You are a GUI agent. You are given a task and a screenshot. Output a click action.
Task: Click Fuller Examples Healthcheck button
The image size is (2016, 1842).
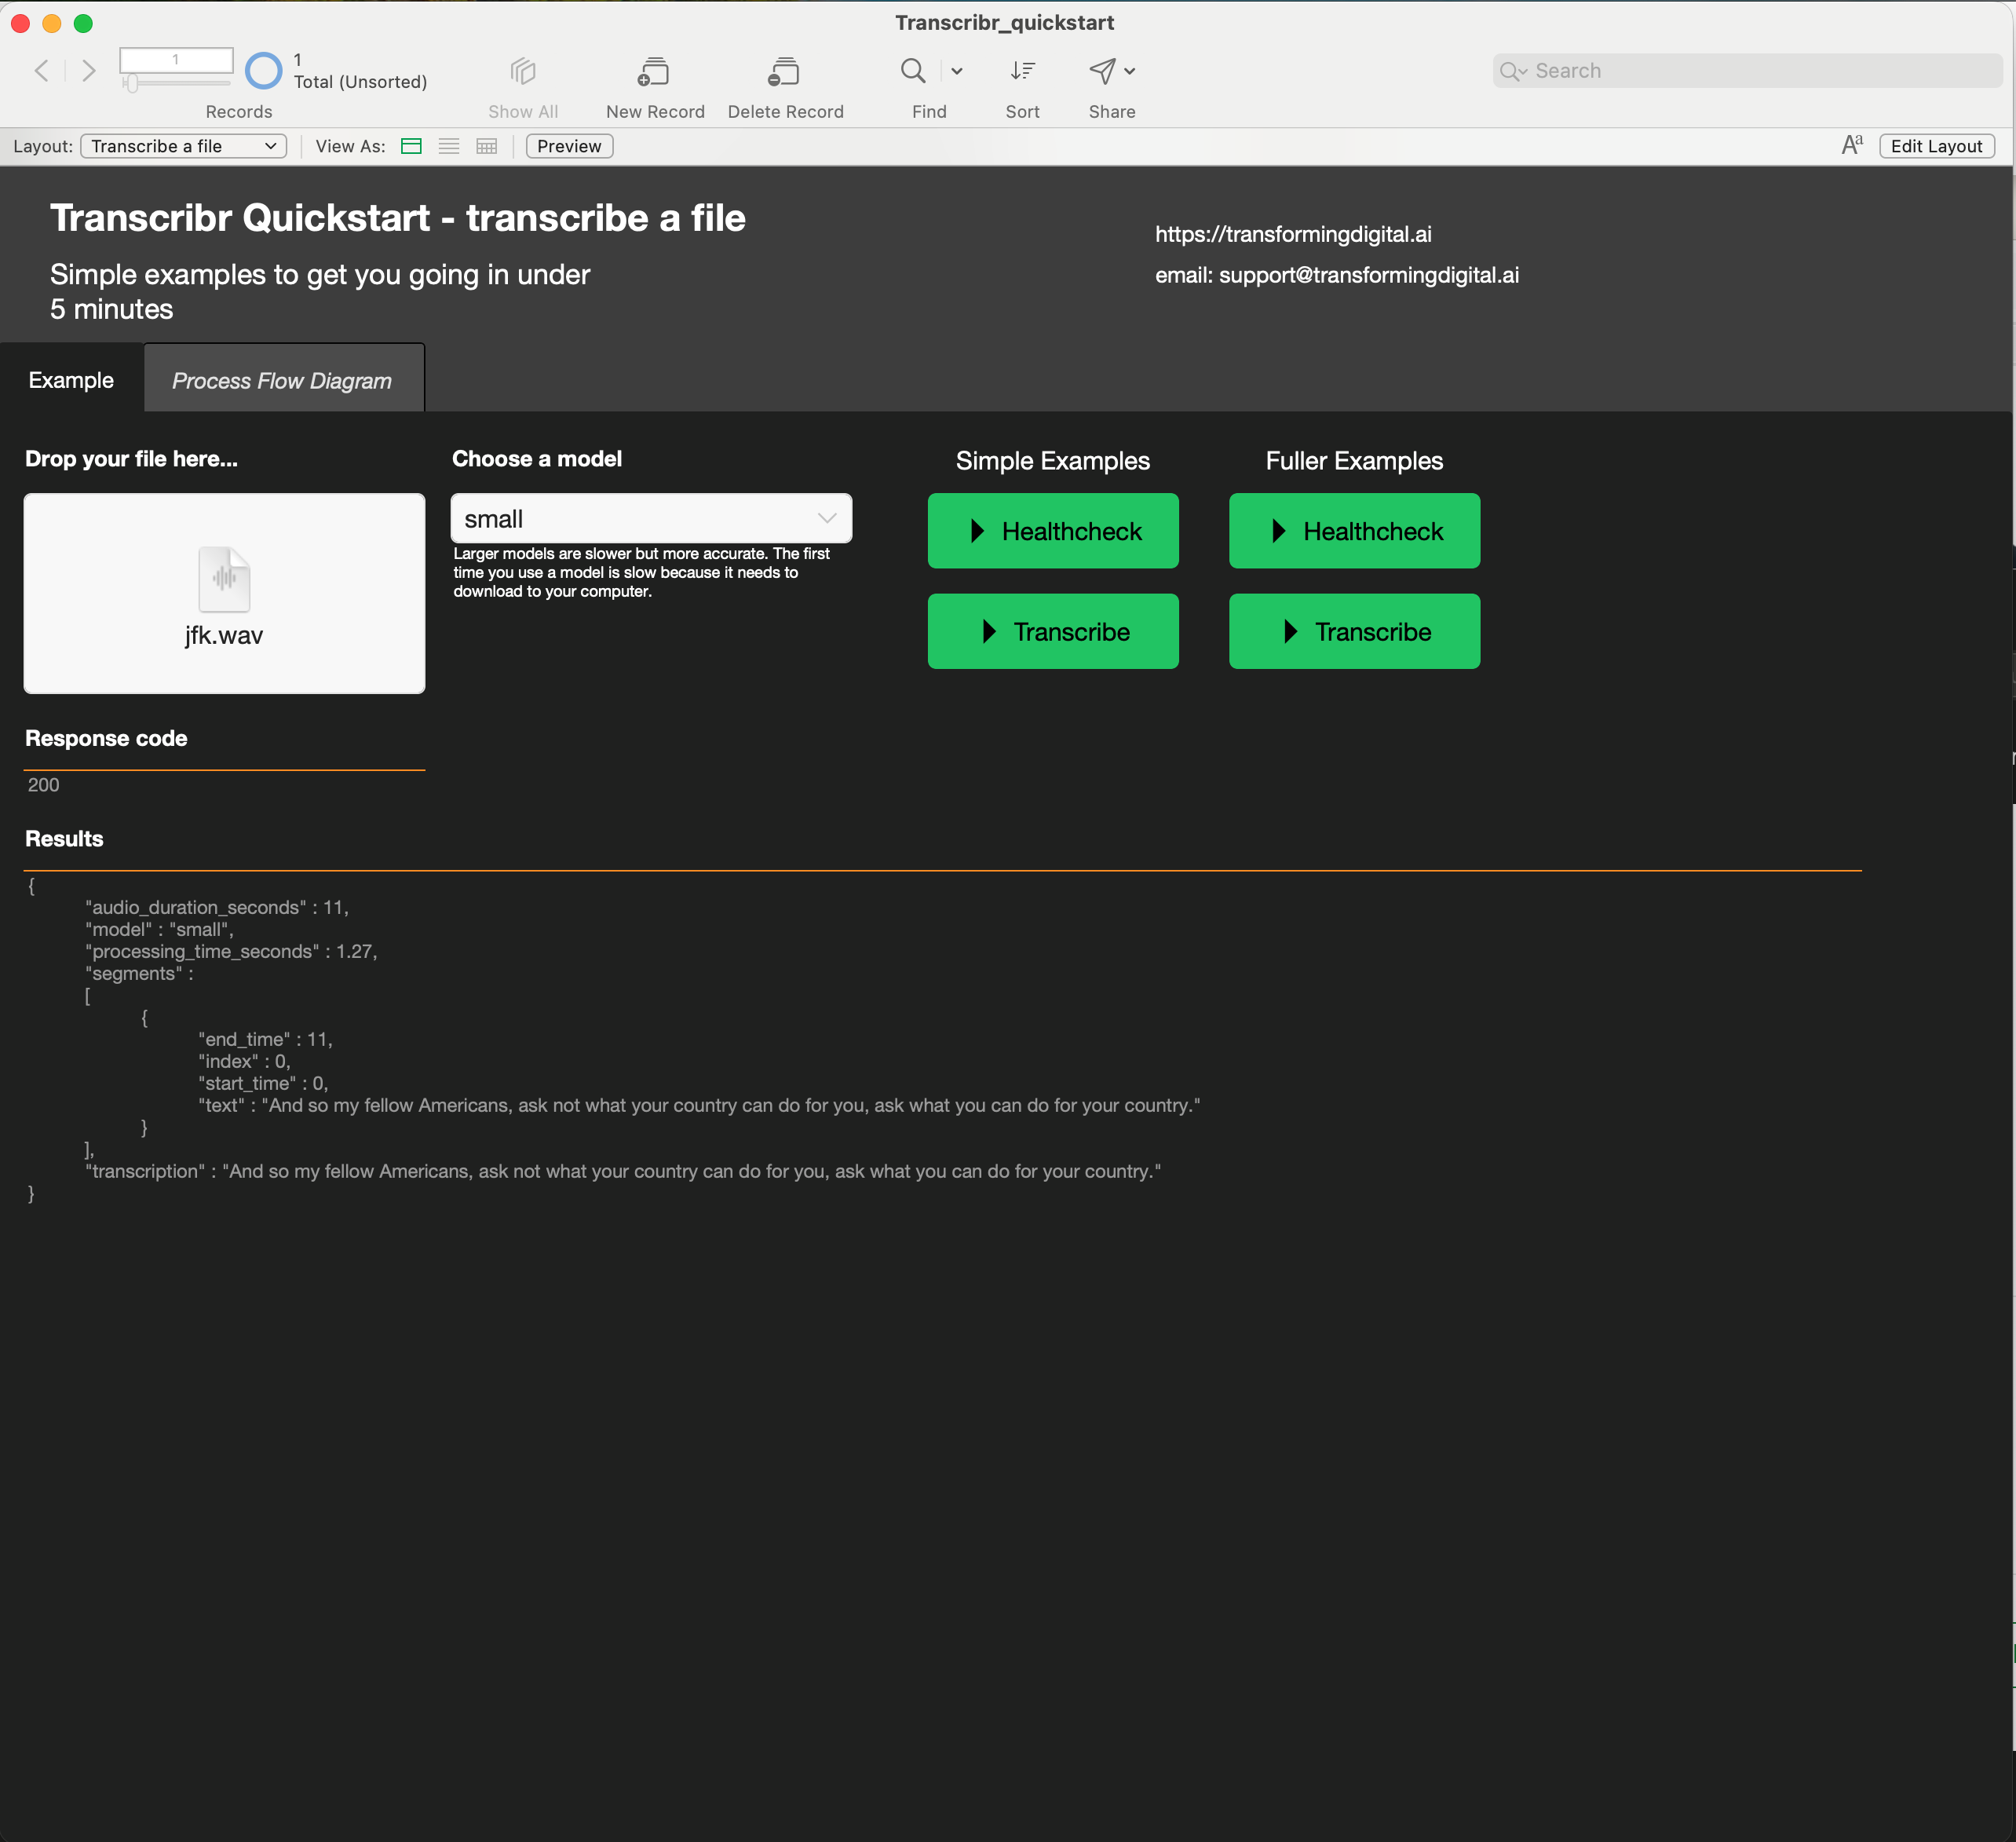point(1353,531)
